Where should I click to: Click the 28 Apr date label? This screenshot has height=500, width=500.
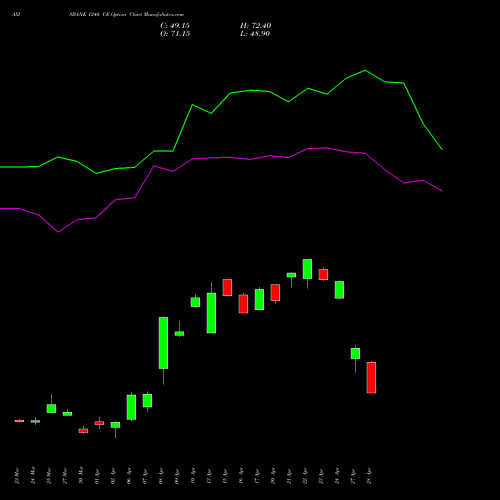tap(369, 476)
